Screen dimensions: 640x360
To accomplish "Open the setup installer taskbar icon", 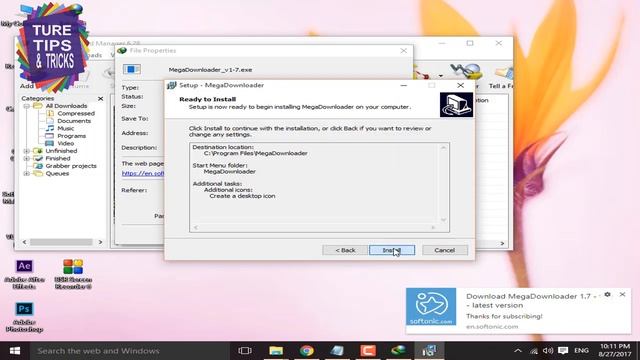I will tap(429, 351).
